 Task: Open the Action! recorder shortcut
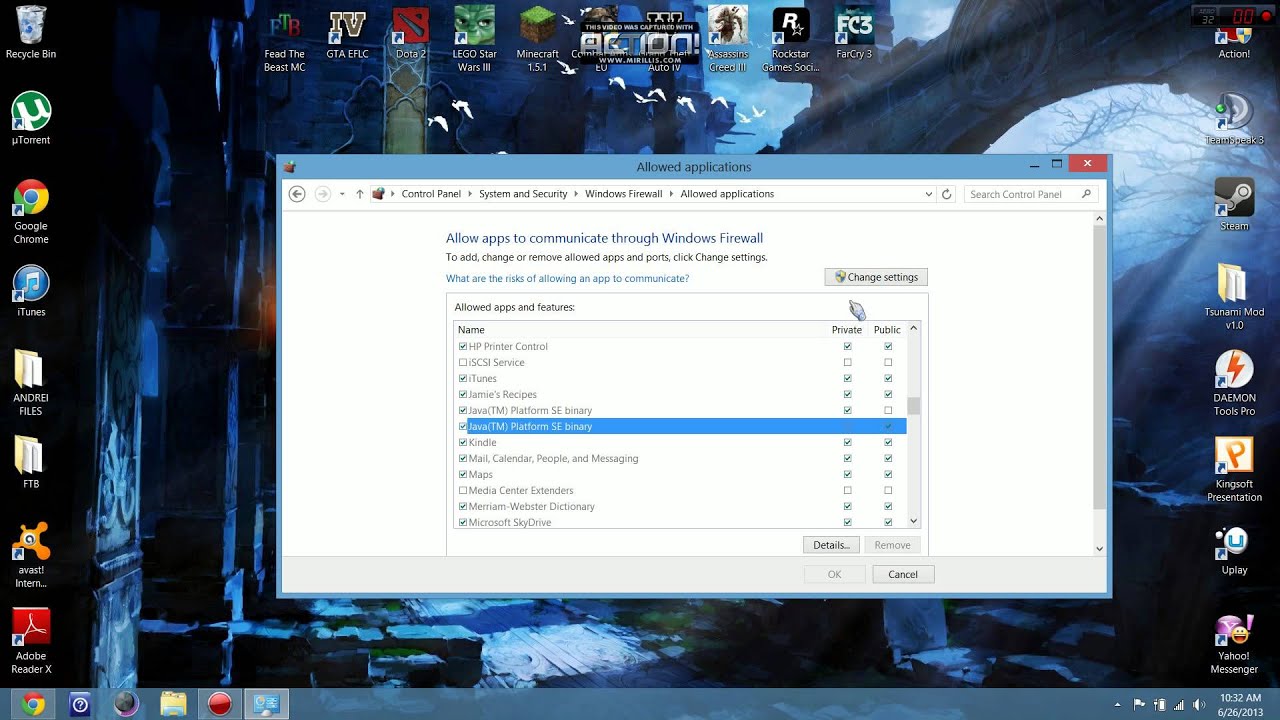click(x=1234, y=42)
